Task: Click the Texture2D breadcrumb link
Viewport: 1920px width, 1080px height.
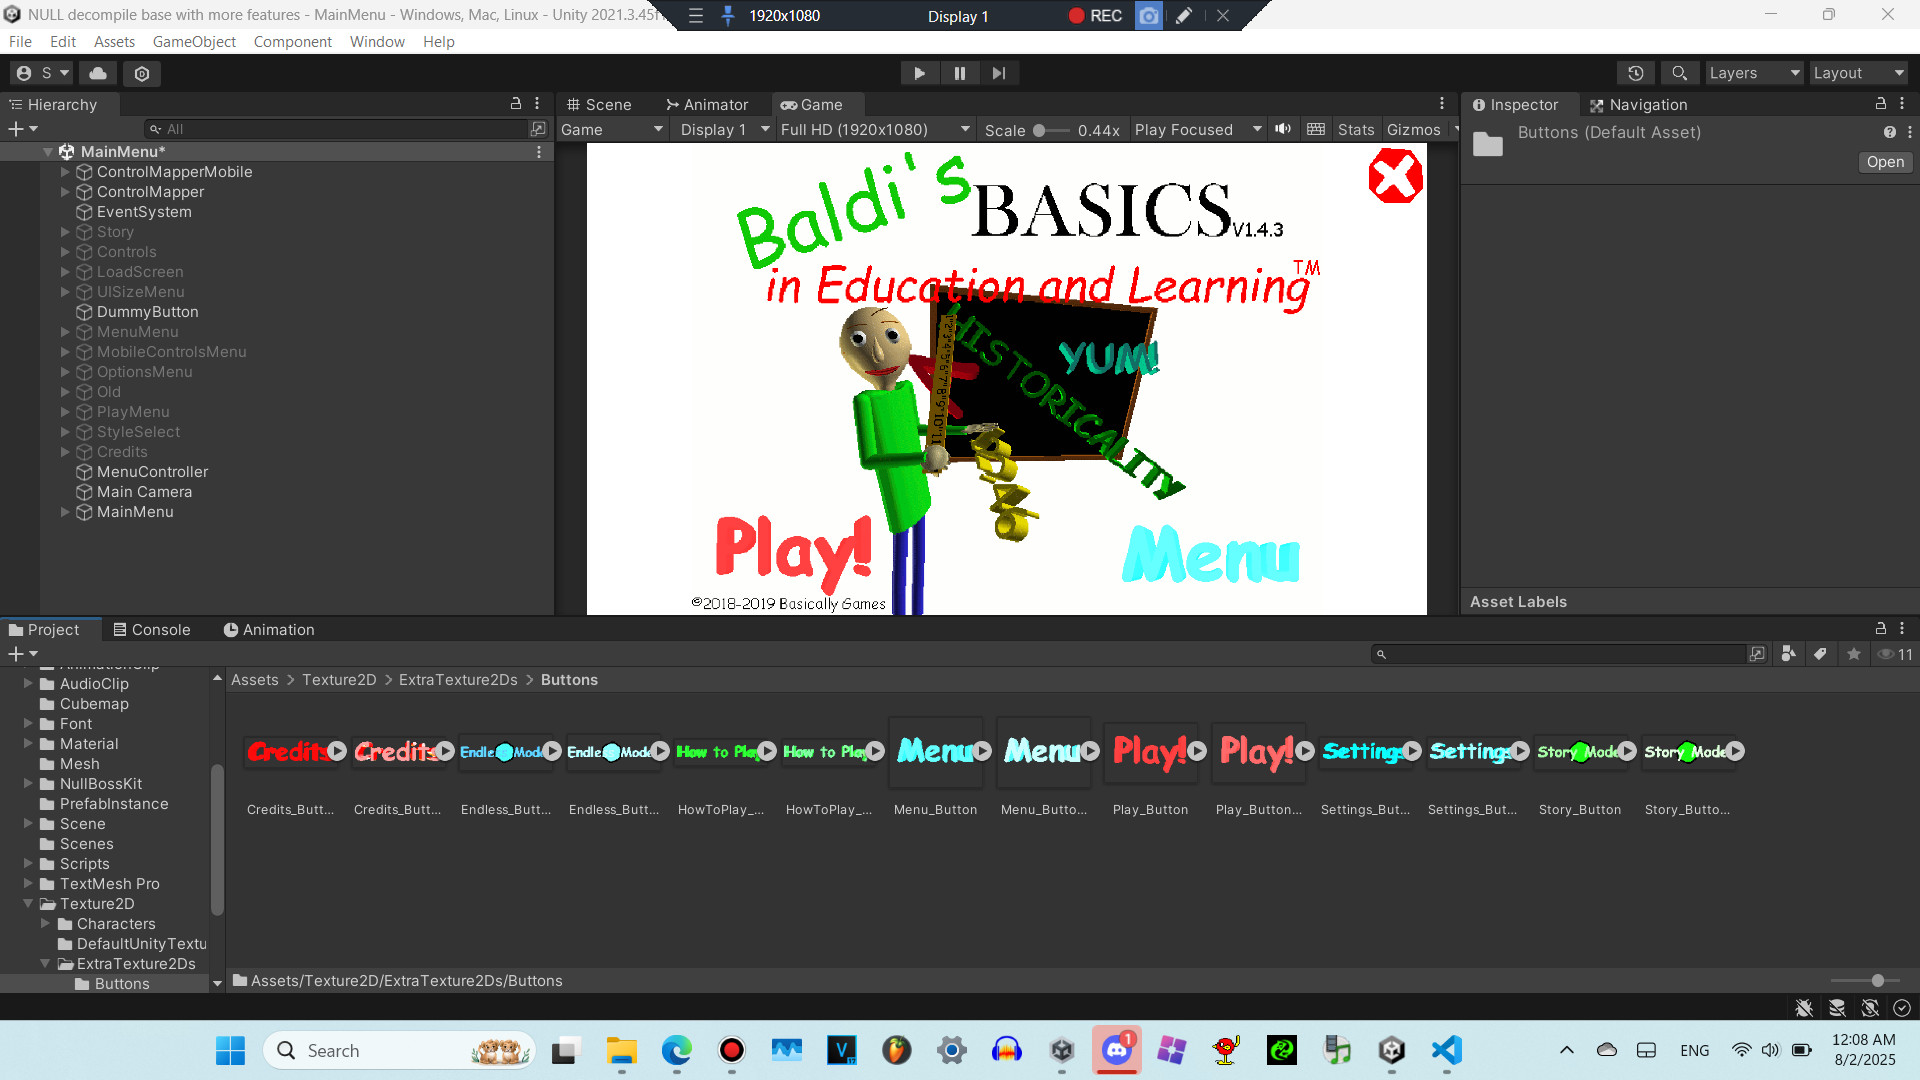Action: pyautogui.click(x=339, y=679)
